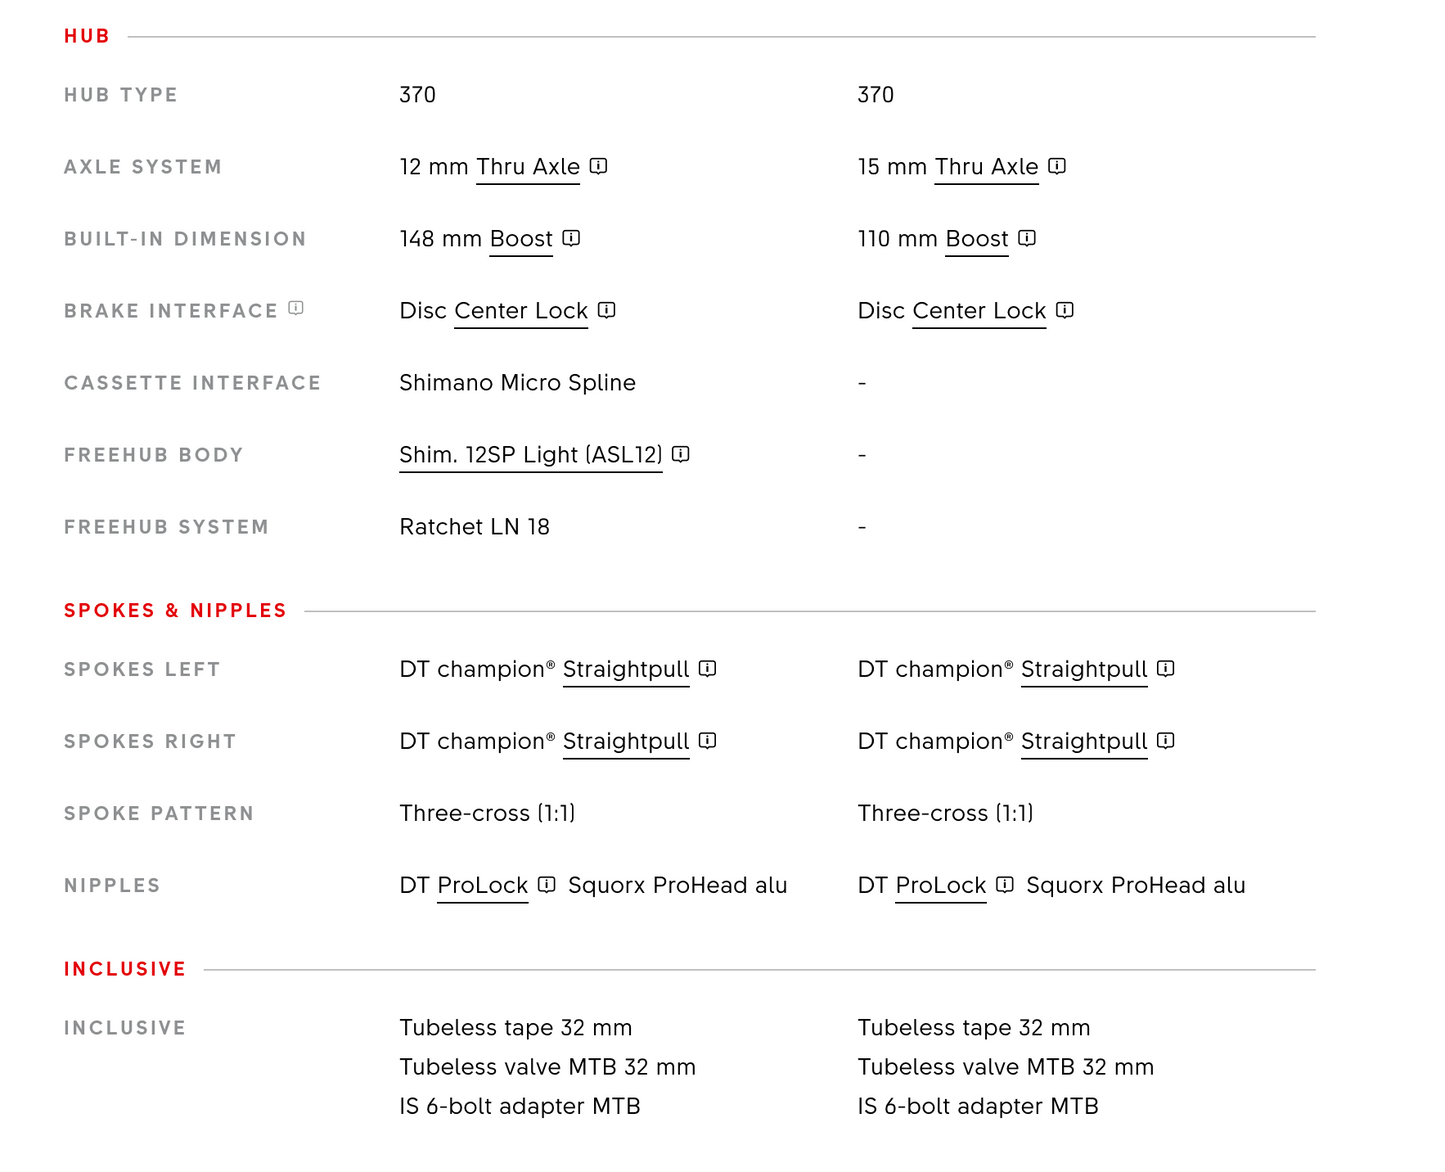
Task: Click info icon beside 15 mm Thru Axle
Action: (x=1057, y=166)
